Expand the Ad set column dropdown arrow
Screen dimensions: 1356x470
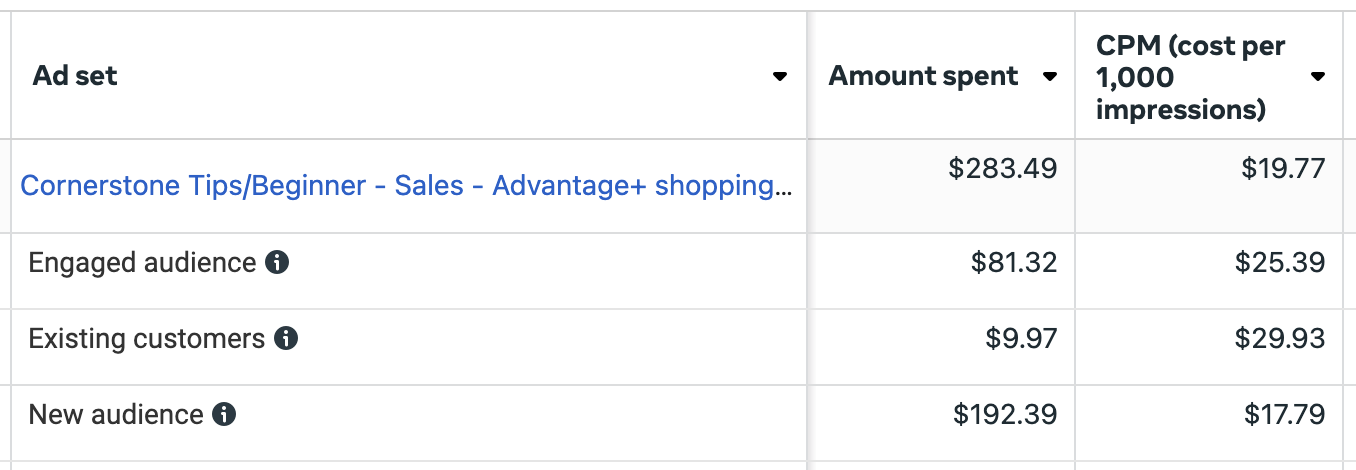click(x=780, y=77)
